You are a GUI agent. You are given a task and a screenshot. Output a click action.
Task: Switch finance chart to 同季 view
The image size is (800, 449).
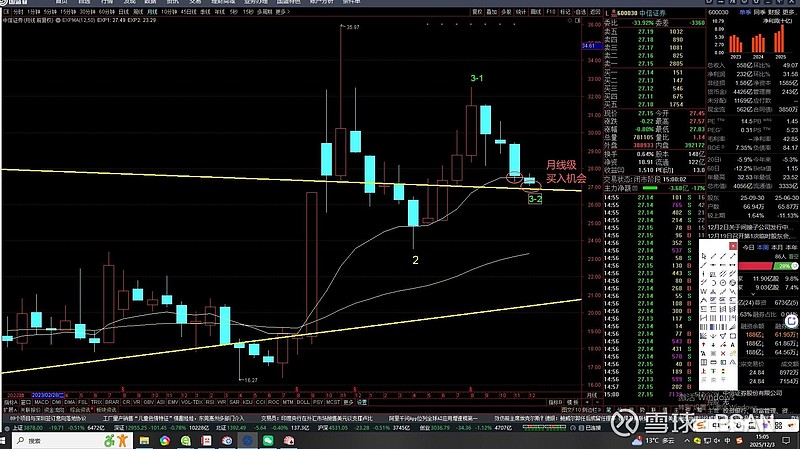[760, 12]
